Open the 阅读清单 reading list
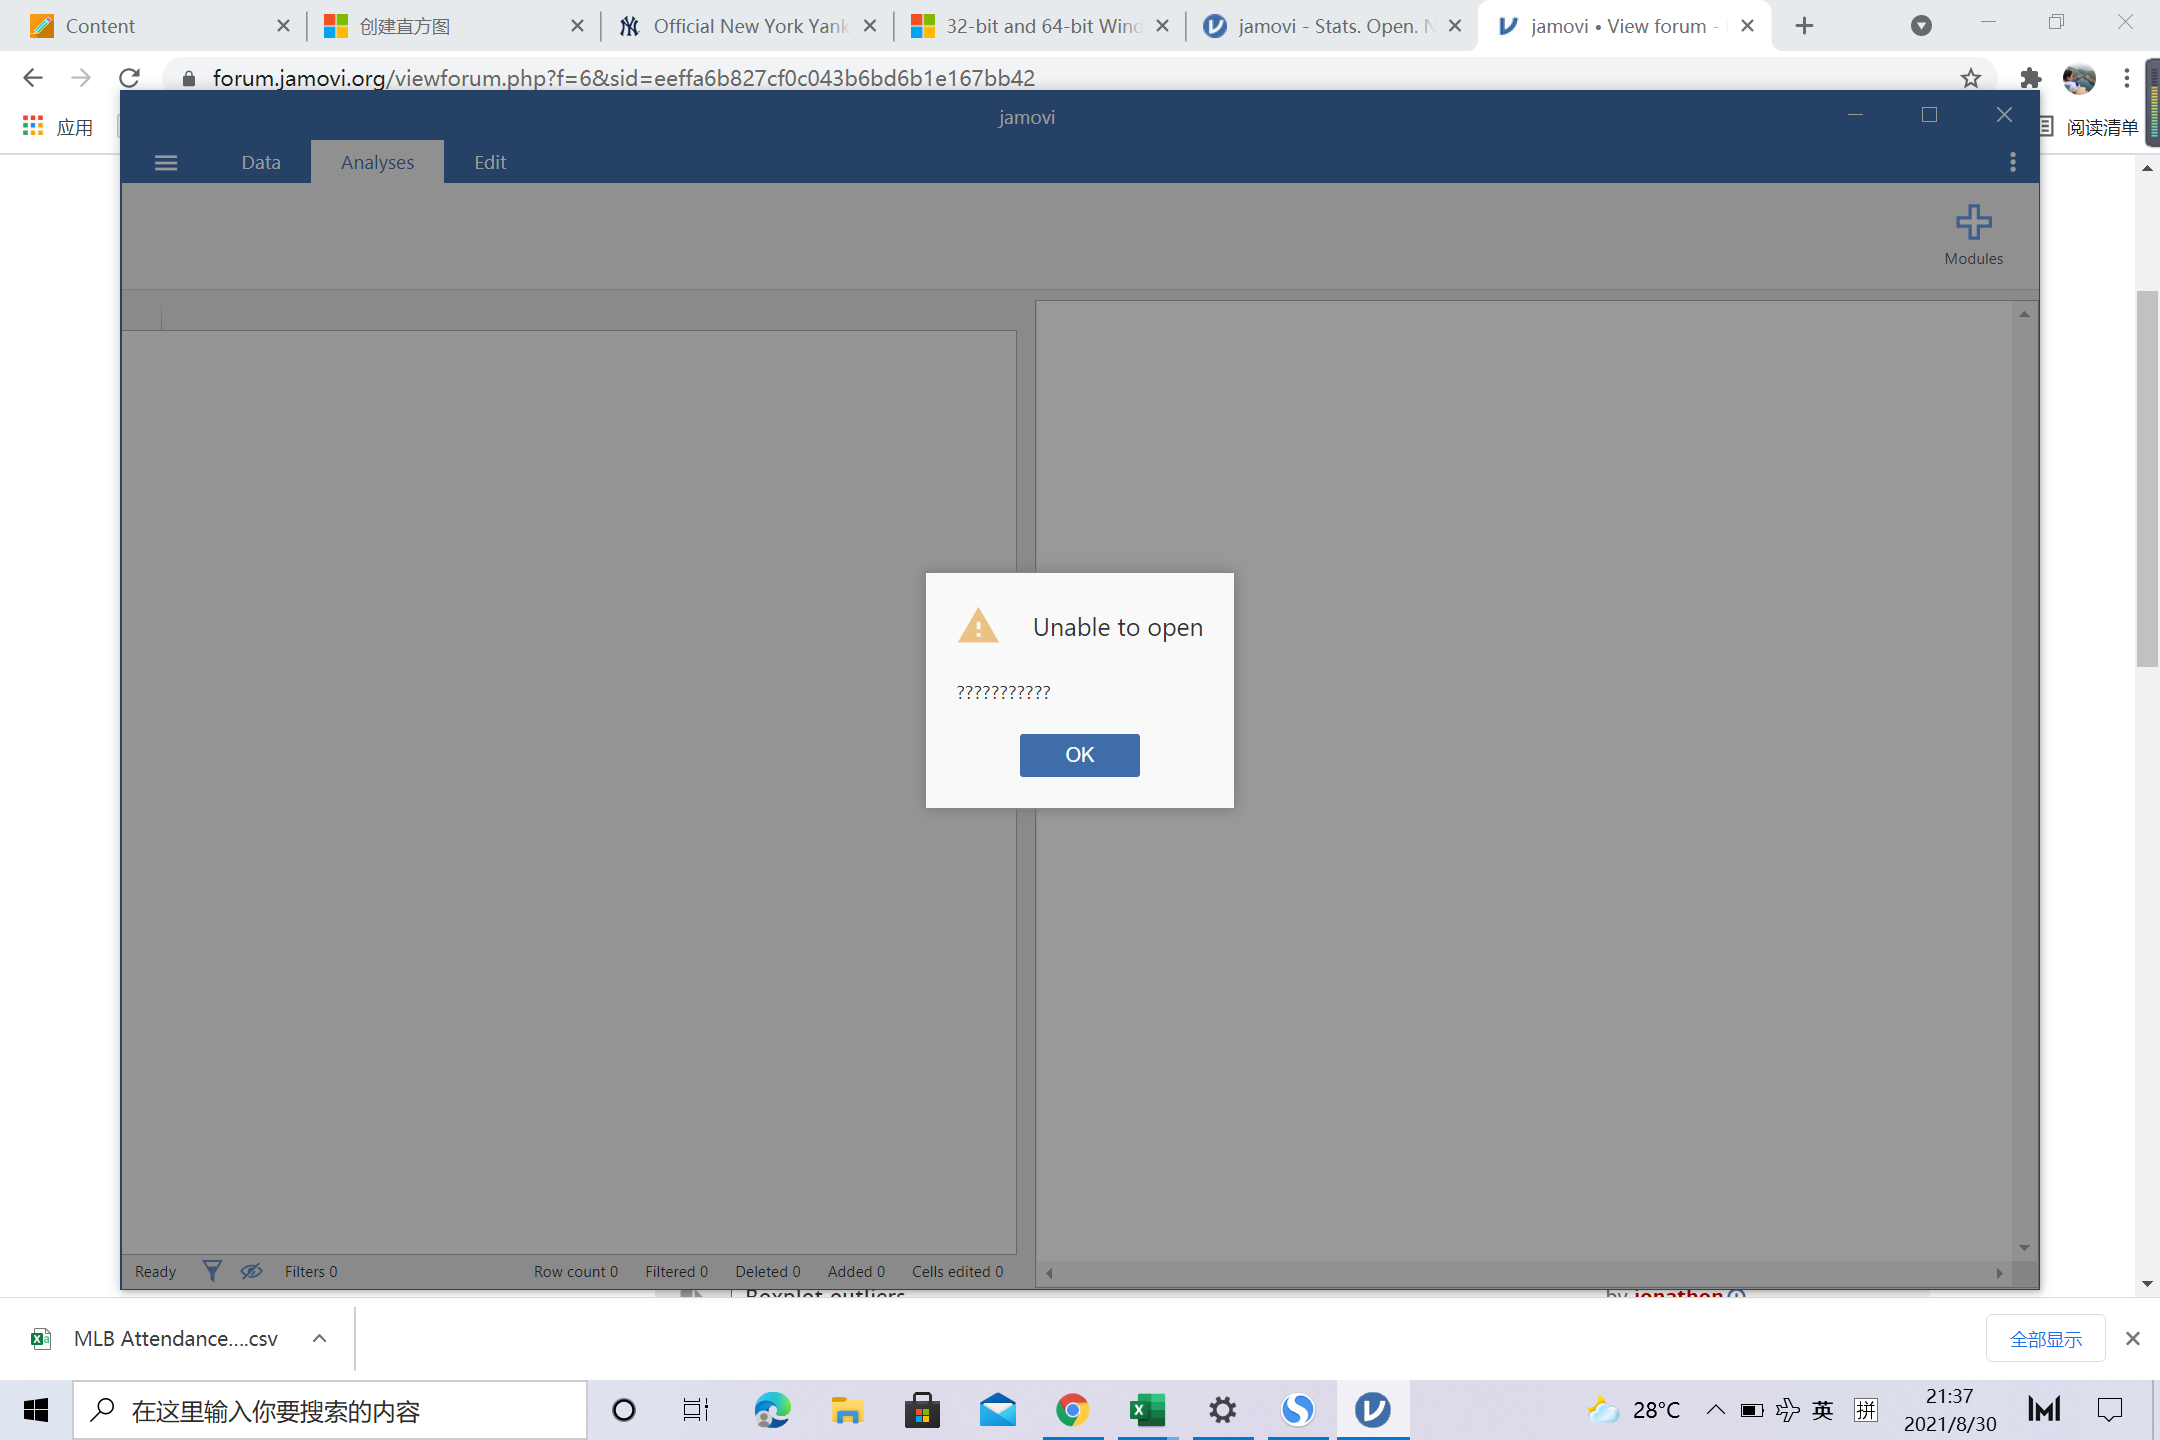This screenshot has height=1440, width=2160. pyautogui.click(x=2088, y=127)
